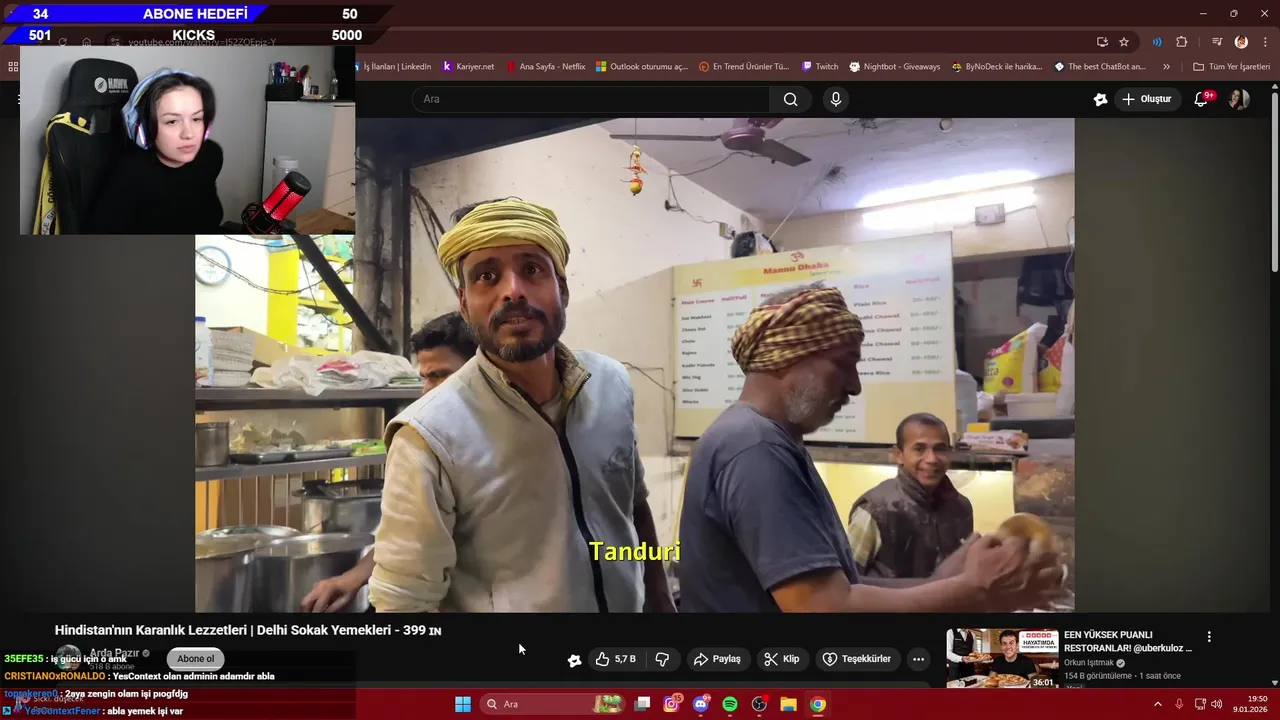Click the microphone icon in system tray
This screenshot has height=720, width=1280.
(x=1179, y=704)
